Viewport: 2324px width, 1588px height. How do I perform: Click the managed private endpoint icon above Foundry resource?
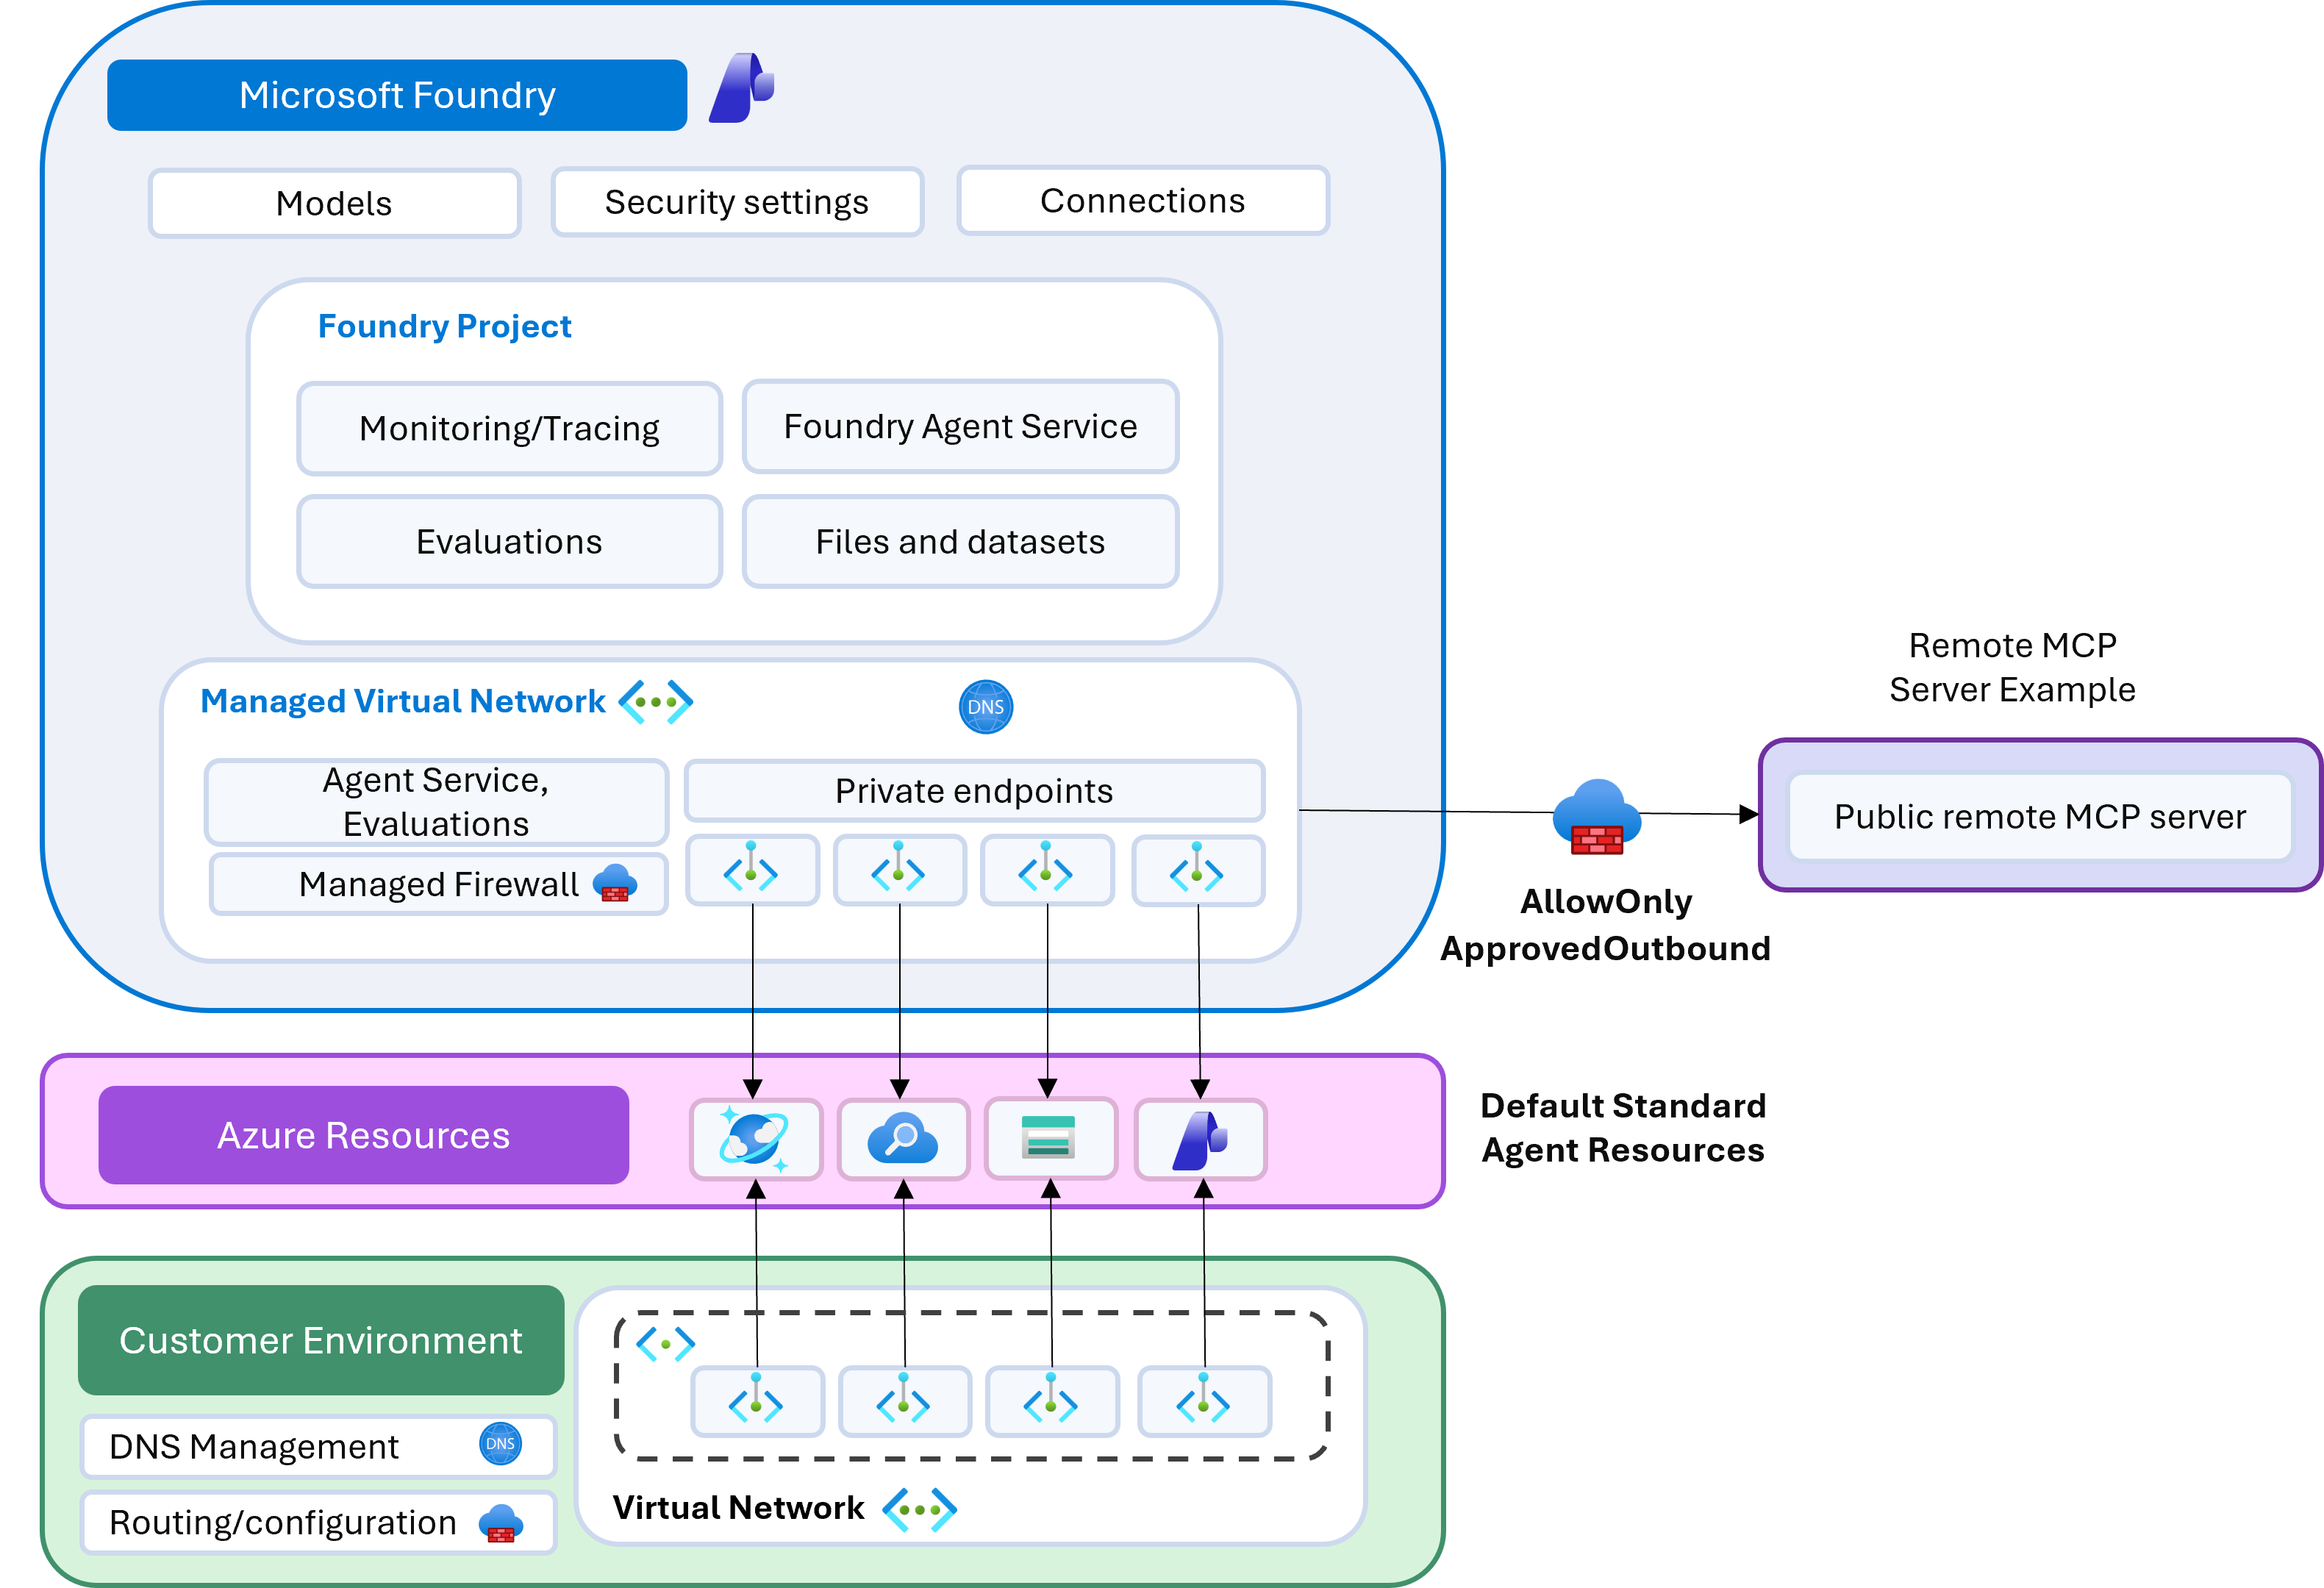point(1197,867)
